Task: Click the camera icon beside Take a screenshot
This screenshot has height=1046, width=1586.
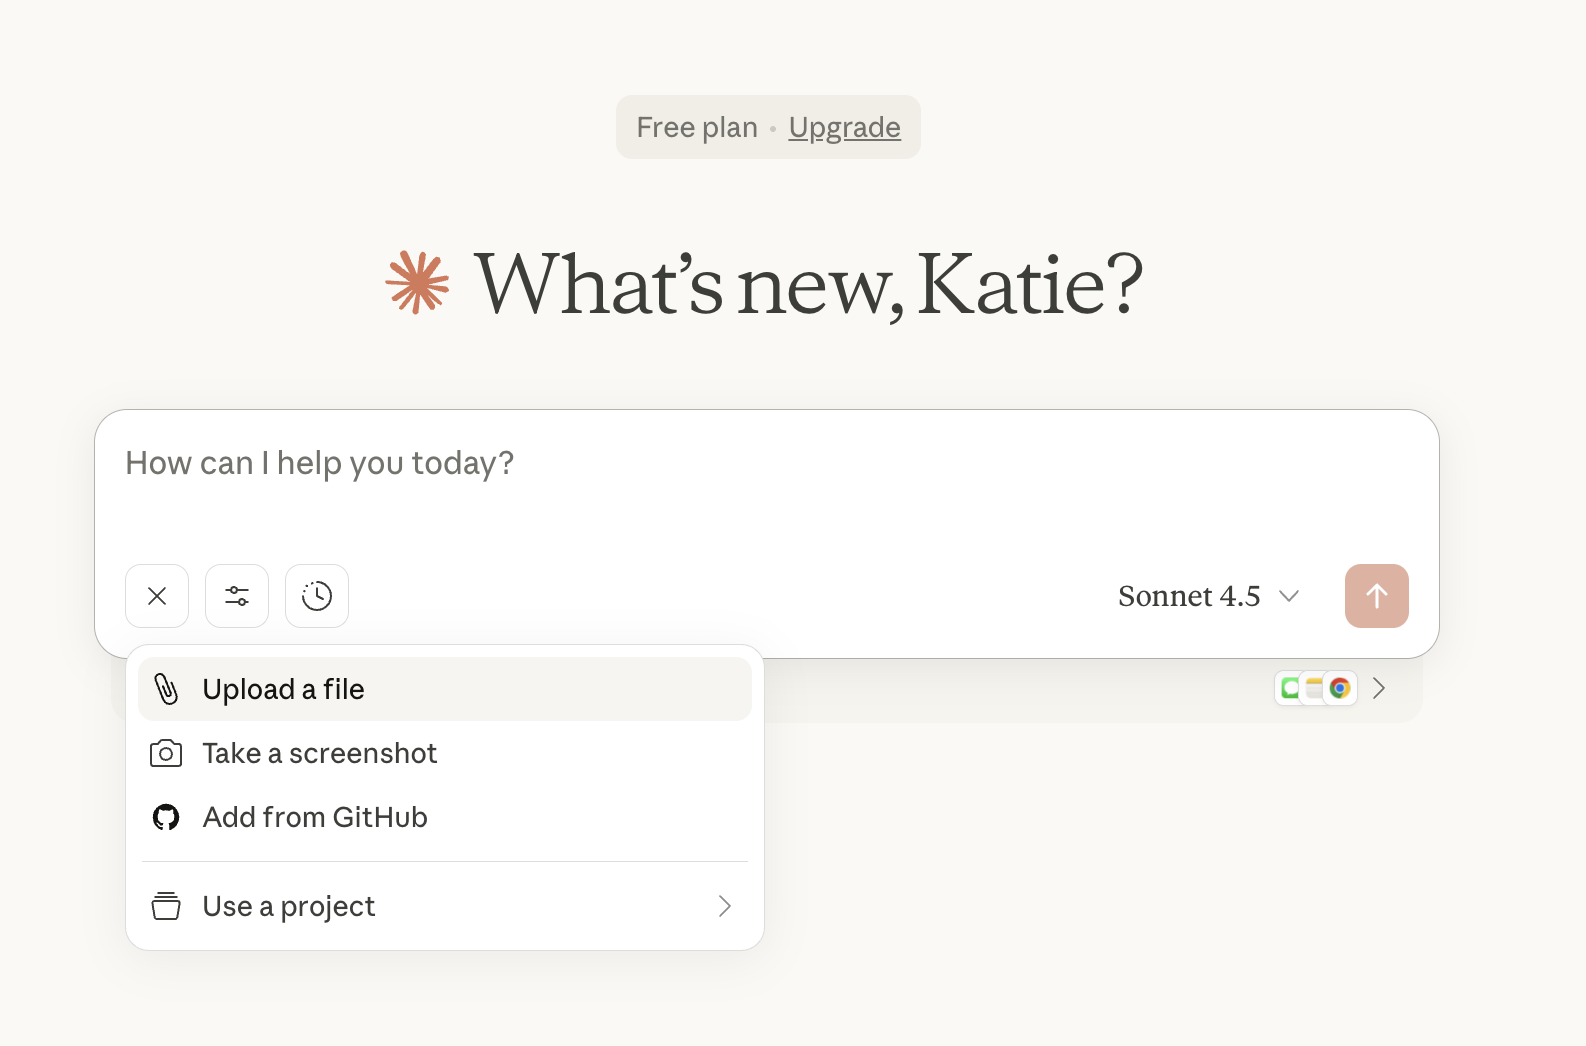Action: click(166, 753)
